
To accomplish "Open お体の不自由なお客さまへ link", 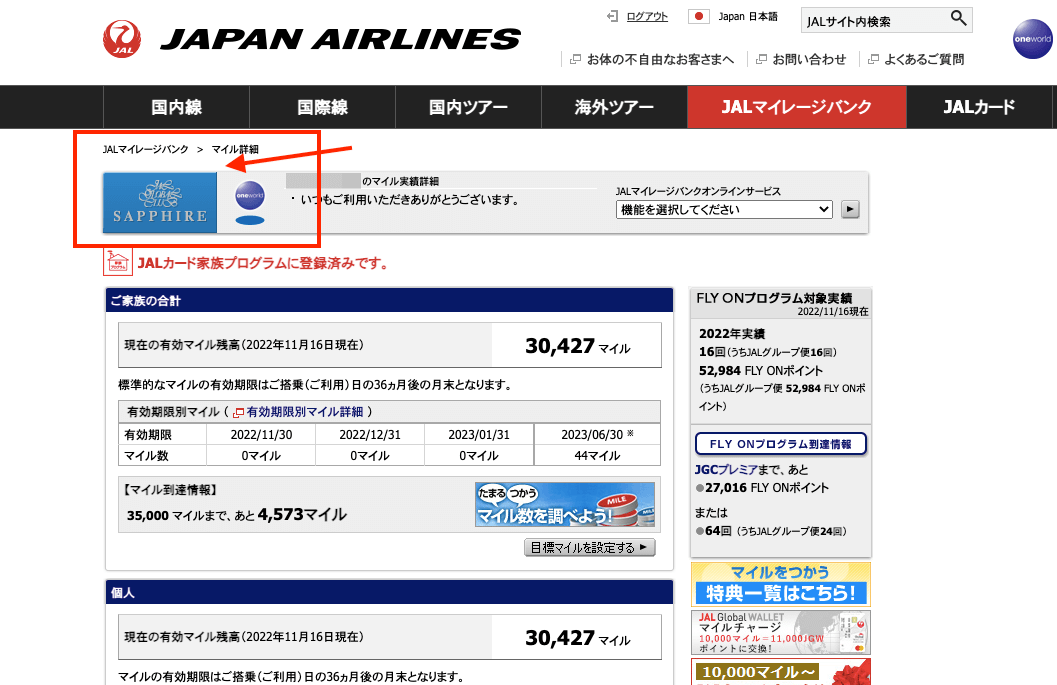I will tap(652, 59).
